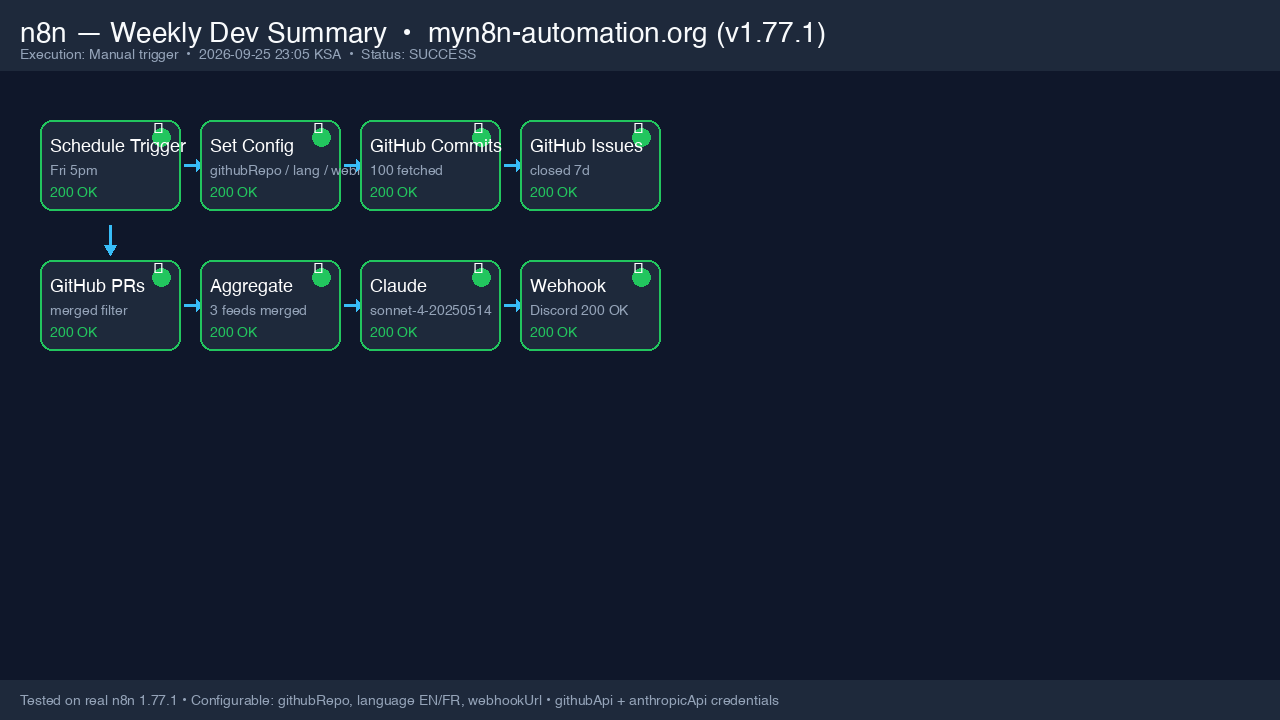
Task: Open the Webhook node title
Action: pos(568,286)
